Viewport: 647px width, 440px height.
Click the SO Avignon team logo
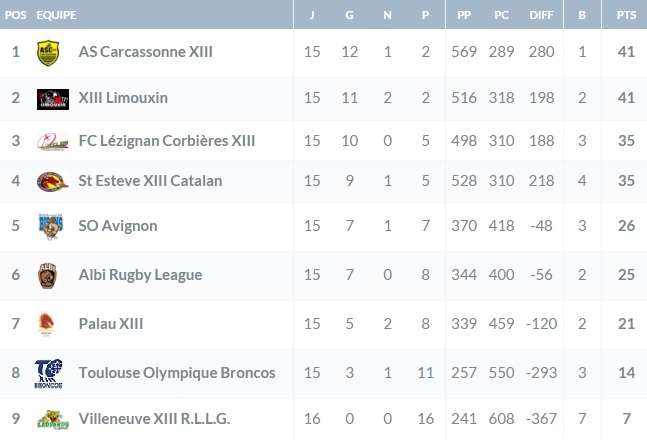48,226
